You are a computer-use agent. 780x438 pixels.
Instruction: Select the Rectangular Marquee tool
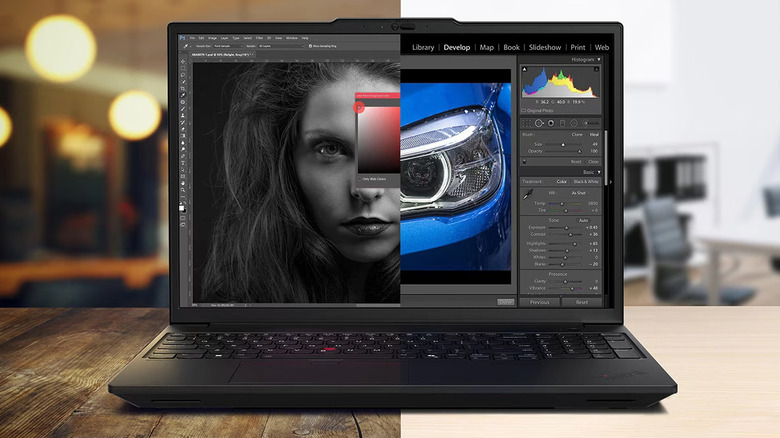pyautogui.click(x=183, y=68)
